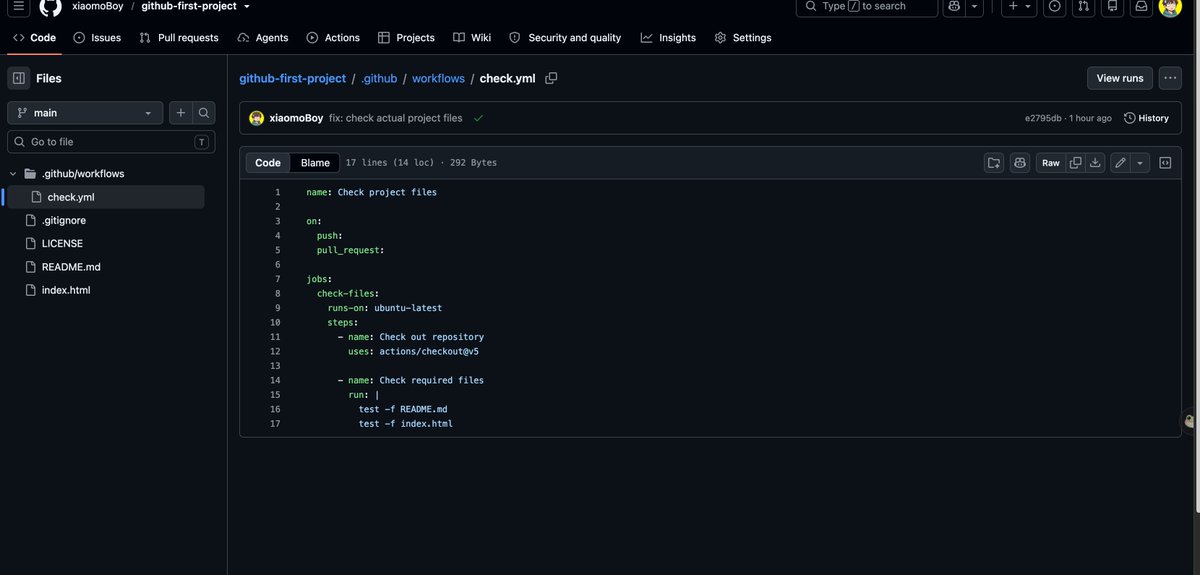
Task: Switch to the Agents tab
Action: pyautogui.click(x=263, y=38)
